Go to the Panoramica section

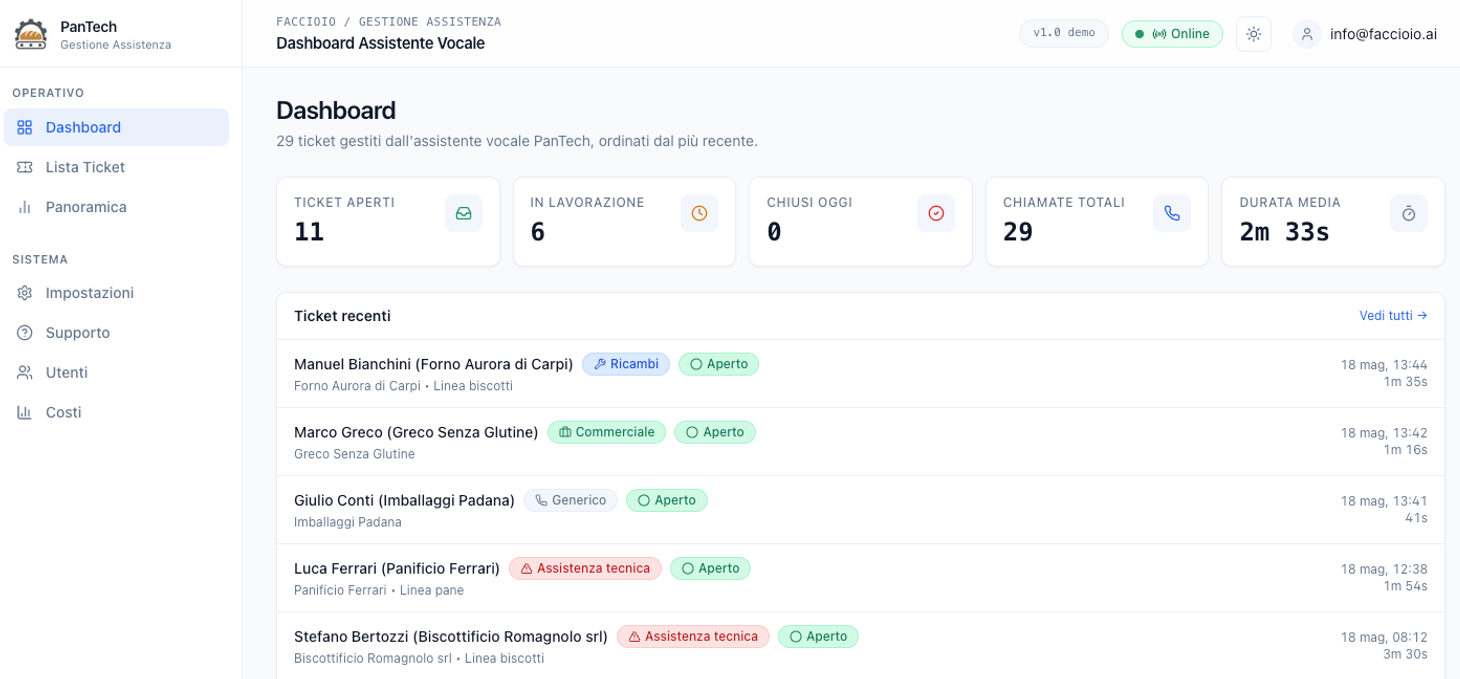point(116,207)
